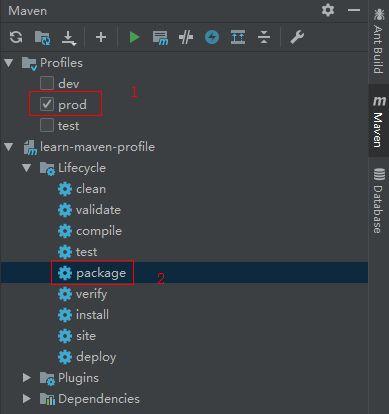Open the Ant Build side tab
Viewport: 389px width, 414px height.
point(379,41)
